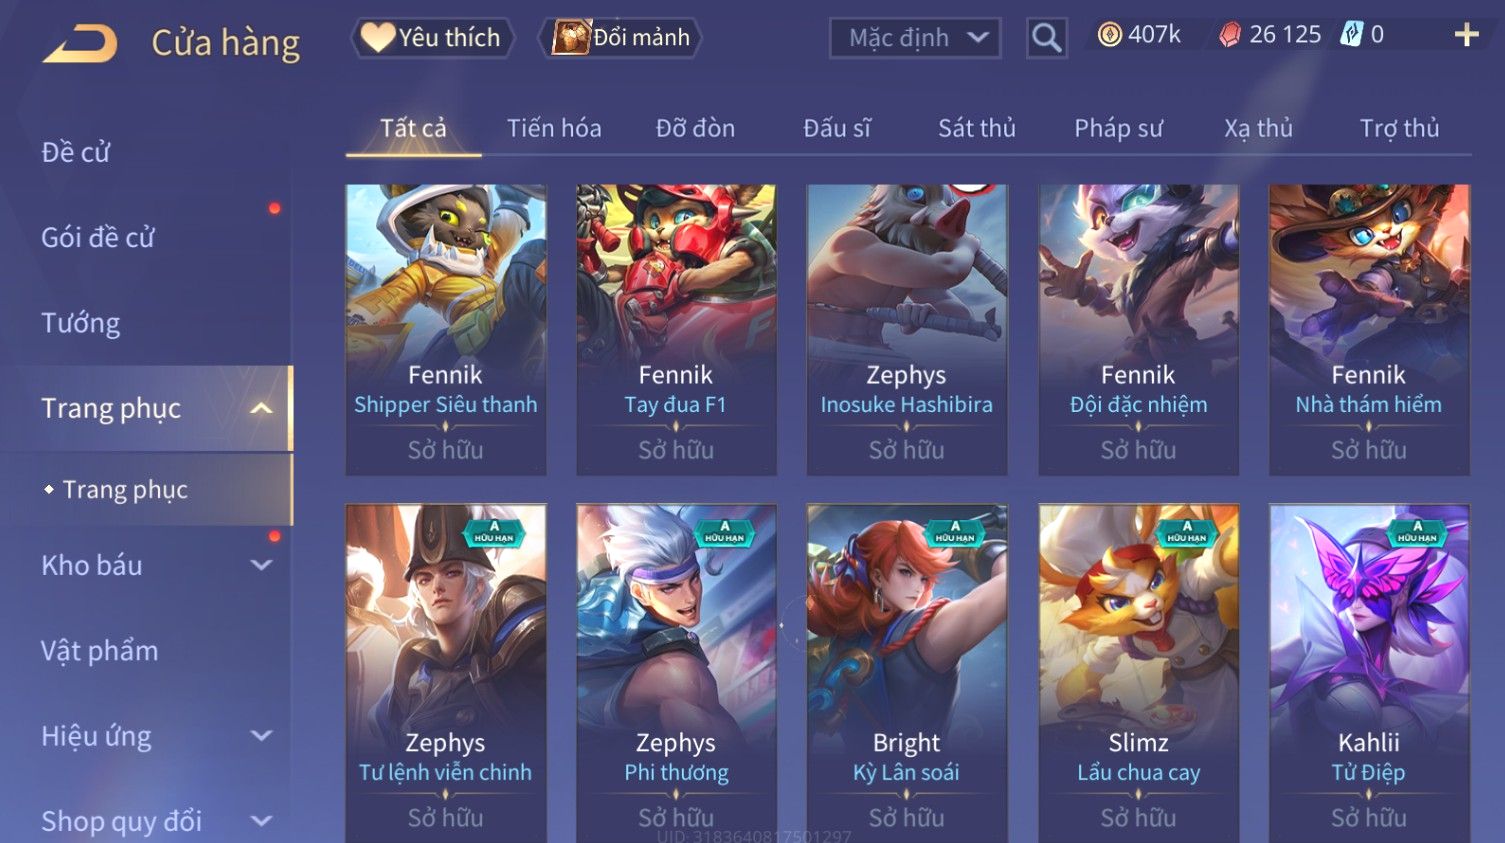The image size is (1505, 843).
Task: Open the Gói đề cử menu
Action: point(98,237)
